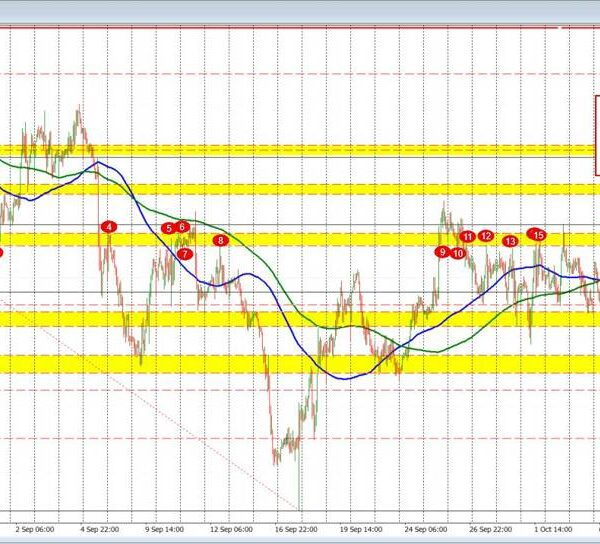Click red marker number 6
The image size is (600, 544).
coord(183,228)
